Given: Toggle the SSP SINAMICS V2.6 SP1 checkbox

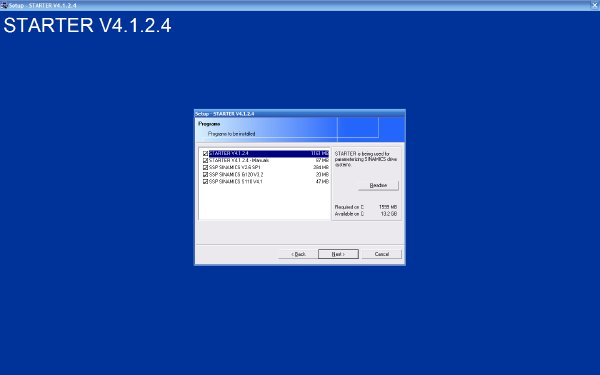Looking at the screenshot, I should pos(205,168).
